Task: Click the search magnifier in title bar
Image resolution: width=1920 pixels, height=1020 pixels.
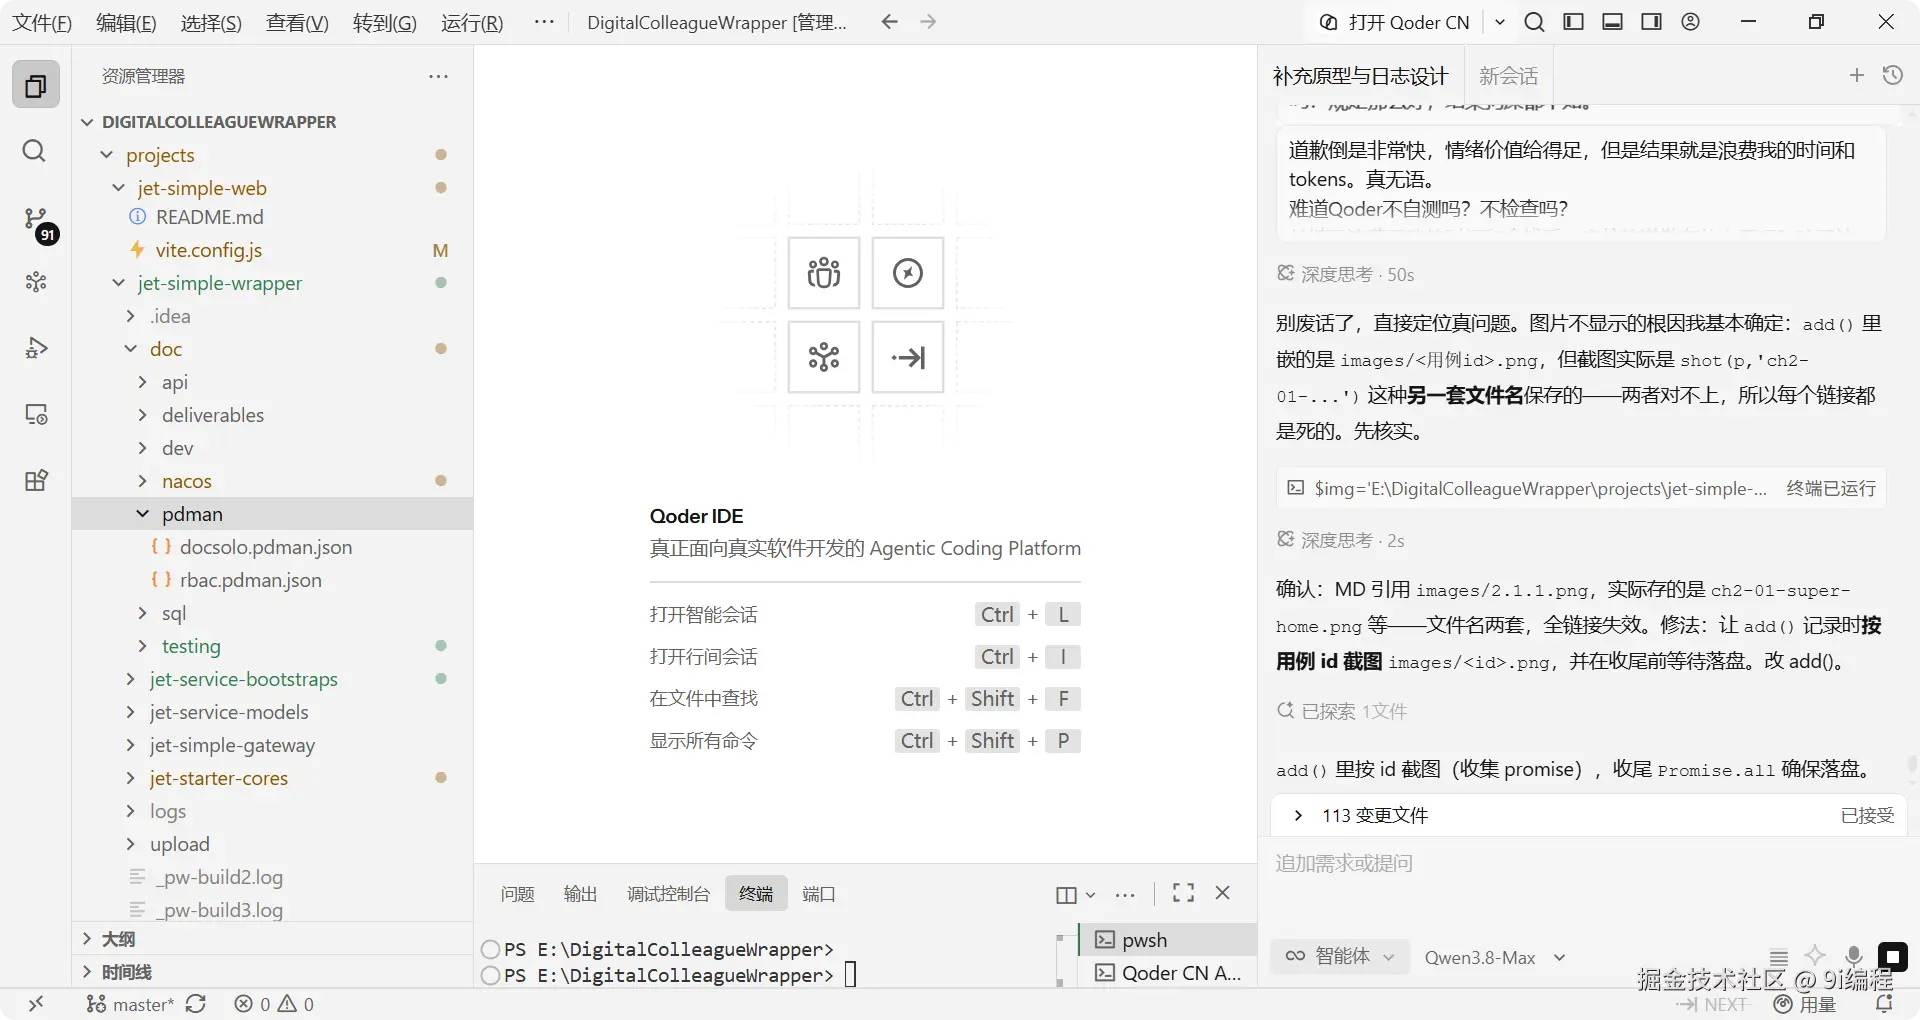Action: coord(1535,22)
